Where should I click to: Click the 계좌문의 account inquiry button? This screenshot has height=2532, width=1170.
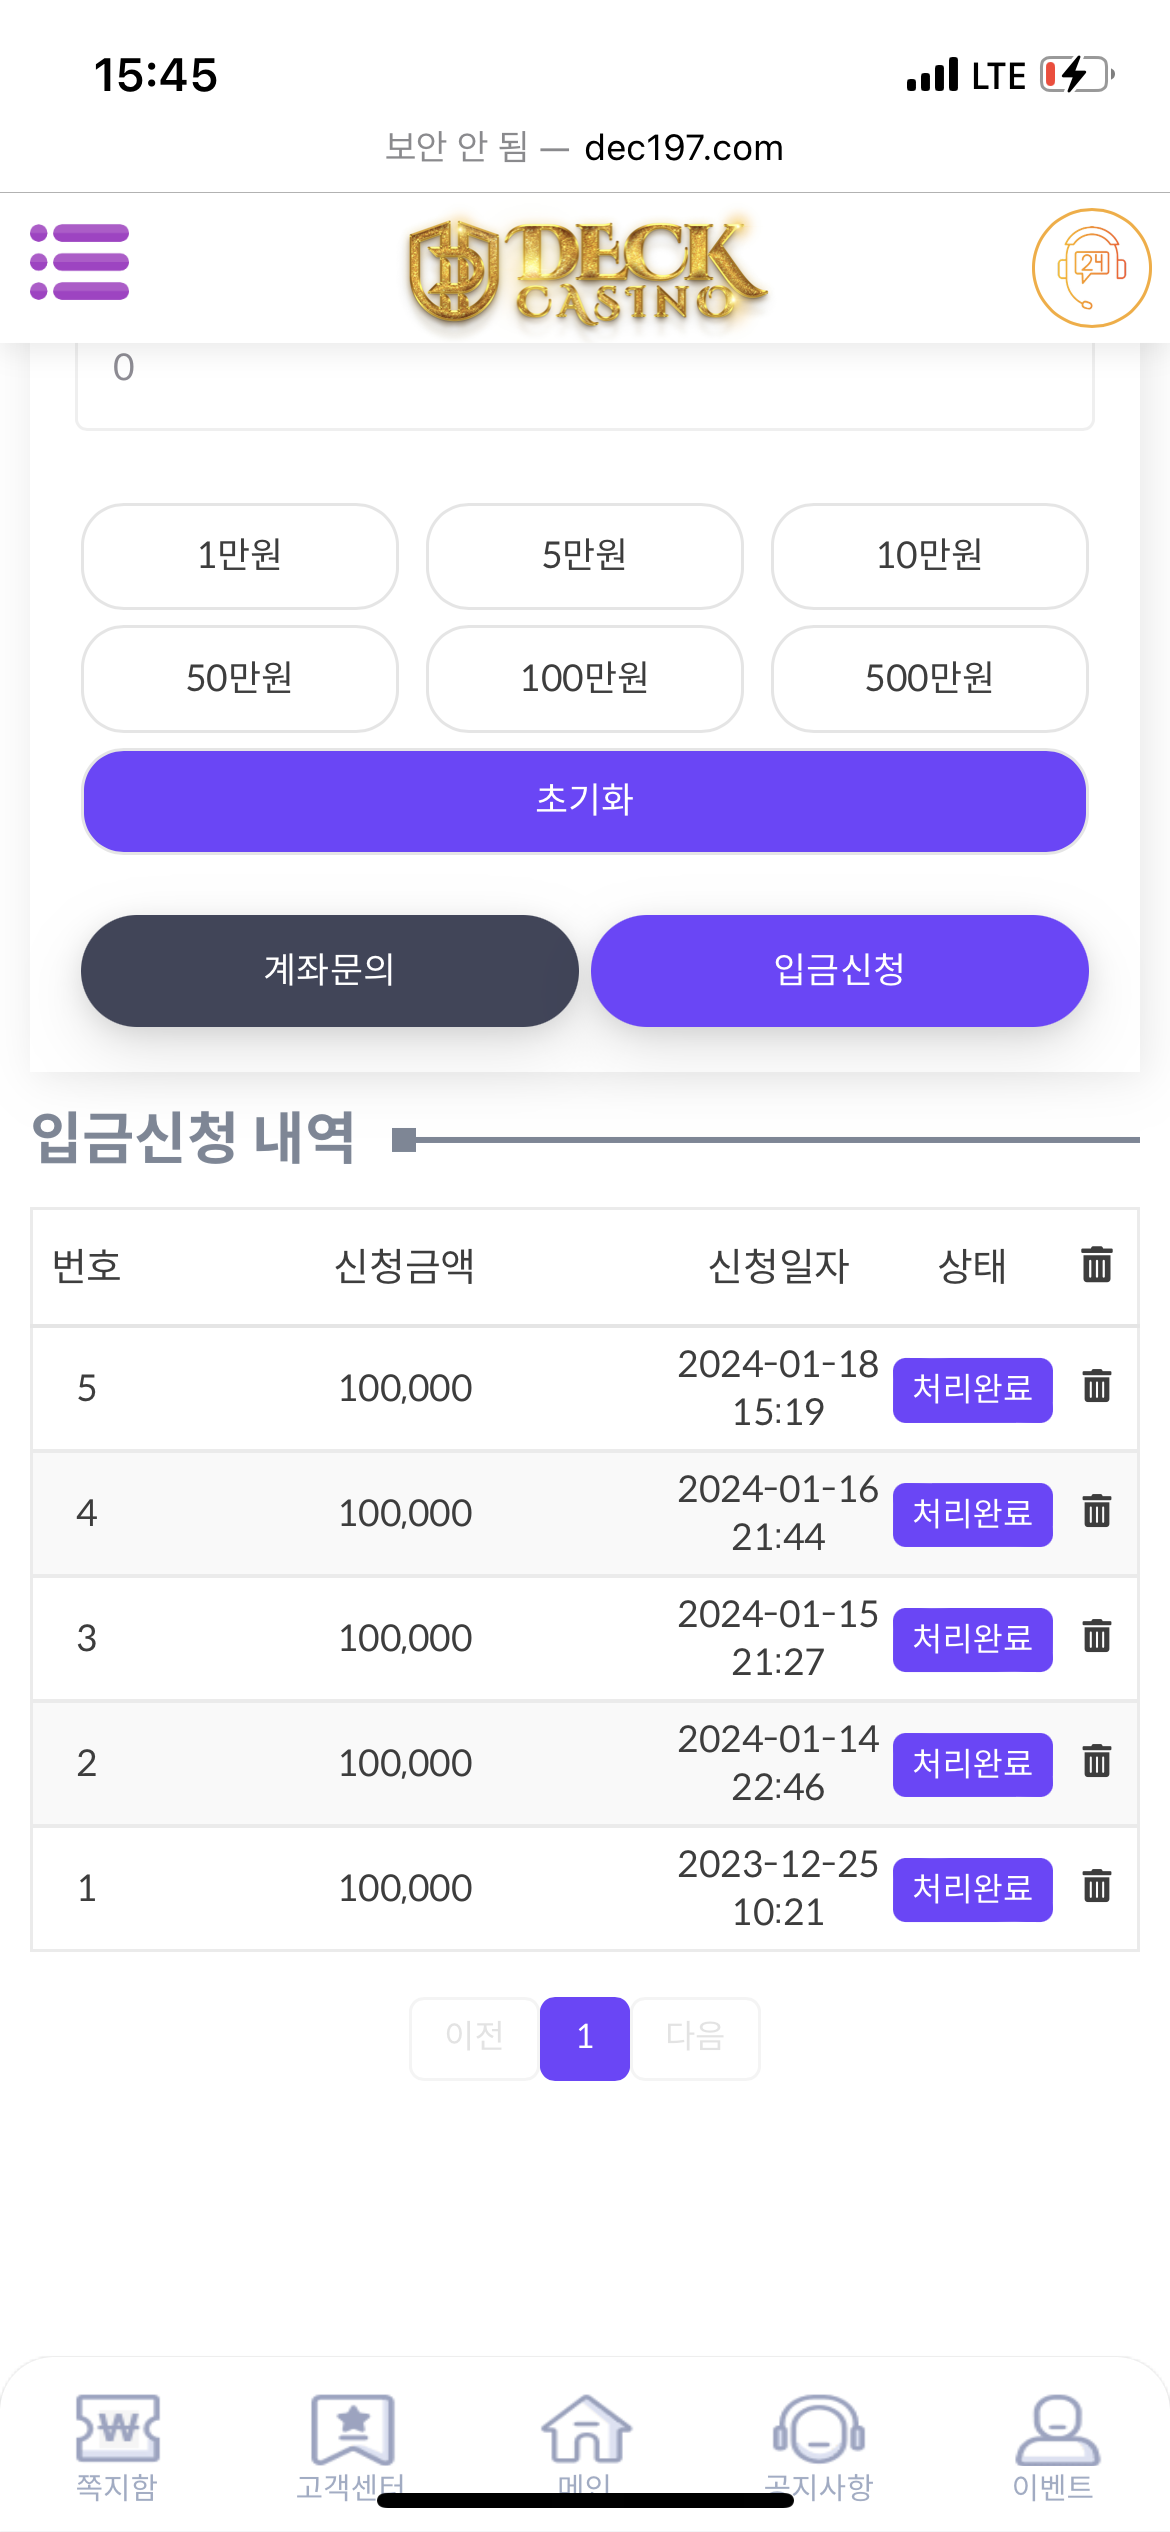coord(329,970)
